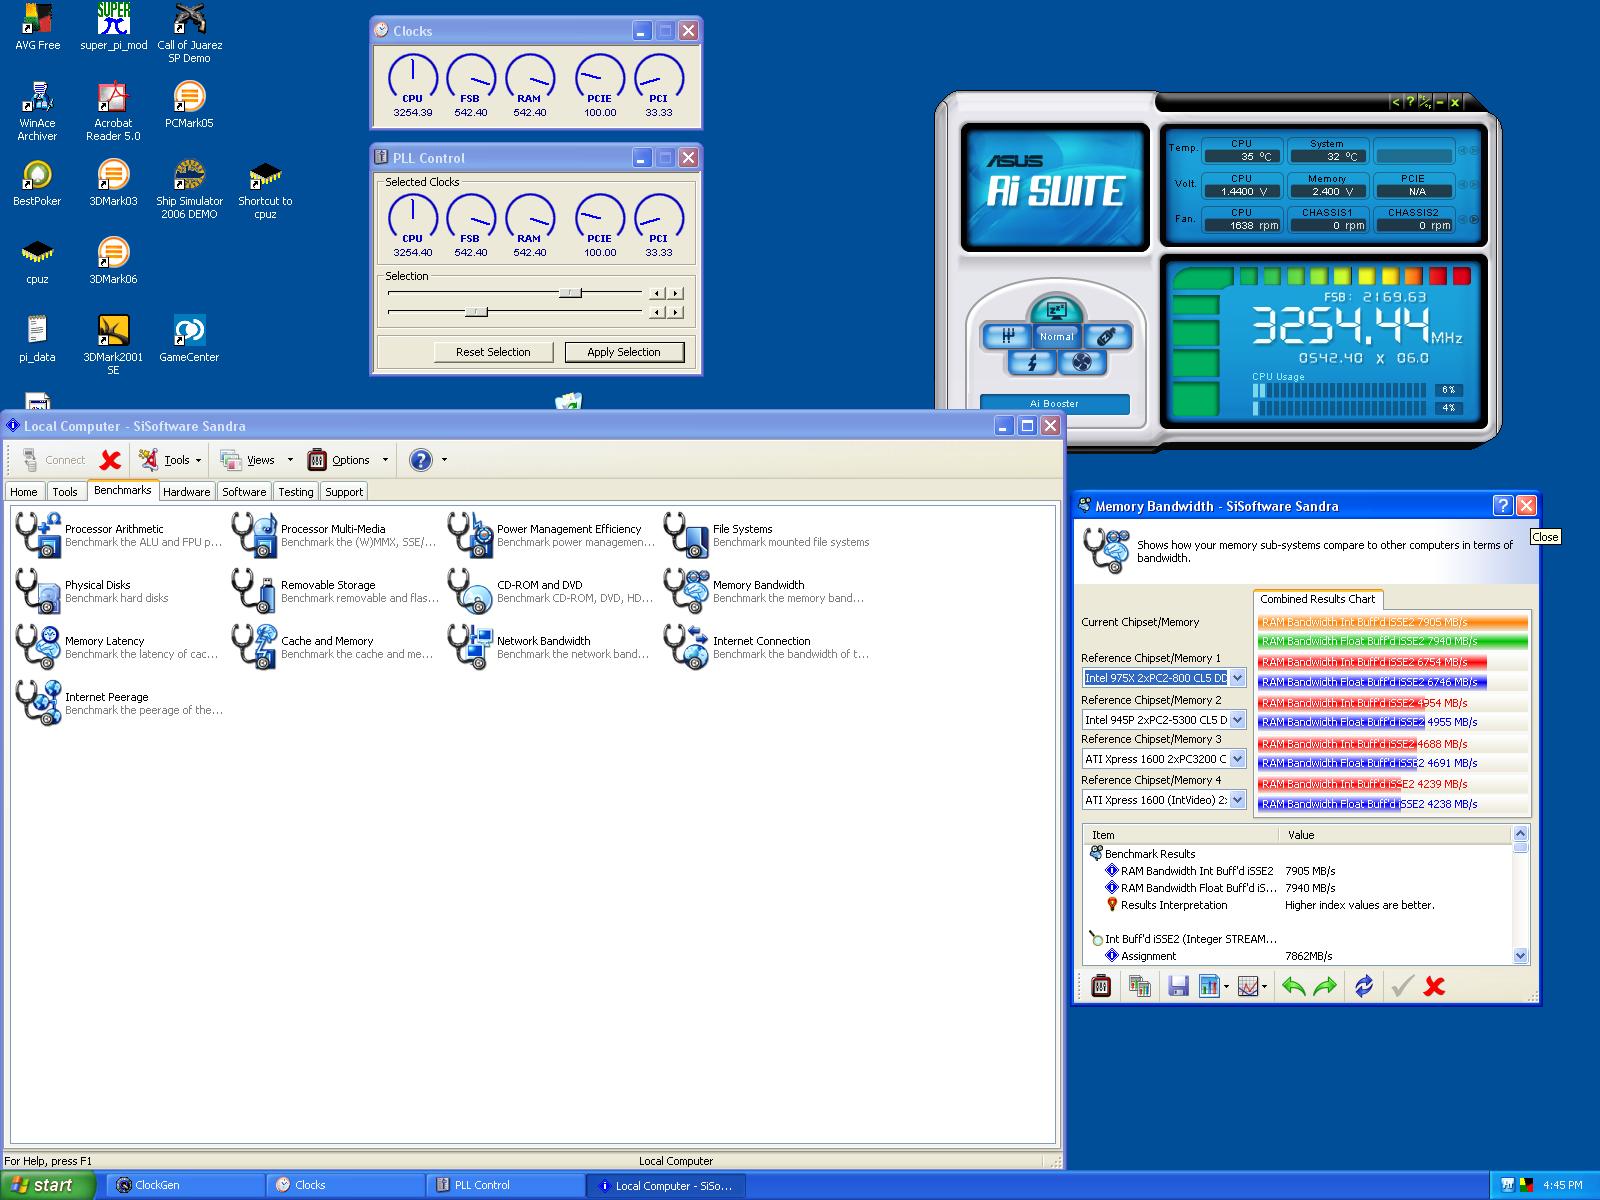Switch to the Support tab
The width and height of the screenshot is (1600, 1200).
tap(344, 492)
